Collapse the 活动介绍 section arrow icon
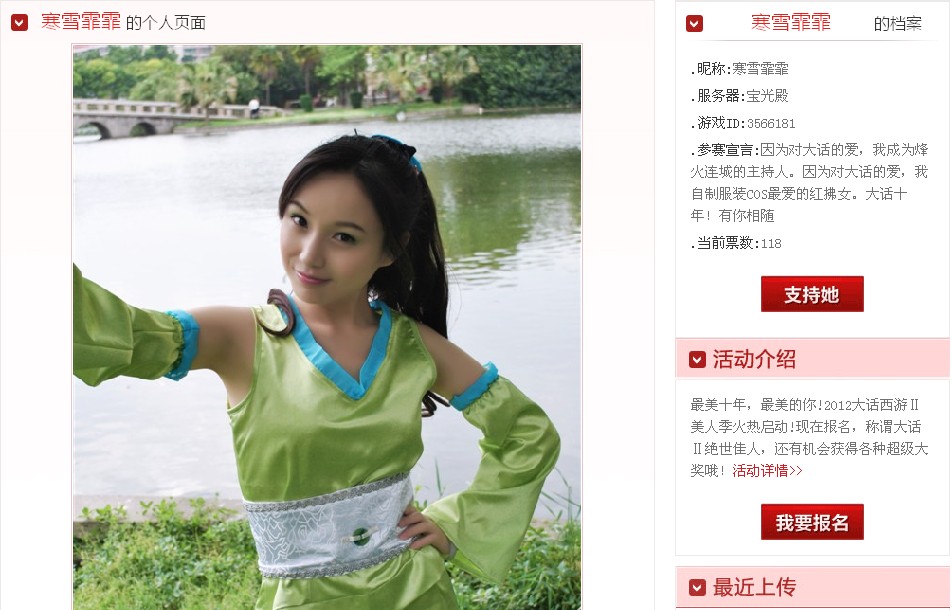 [697, 359]
